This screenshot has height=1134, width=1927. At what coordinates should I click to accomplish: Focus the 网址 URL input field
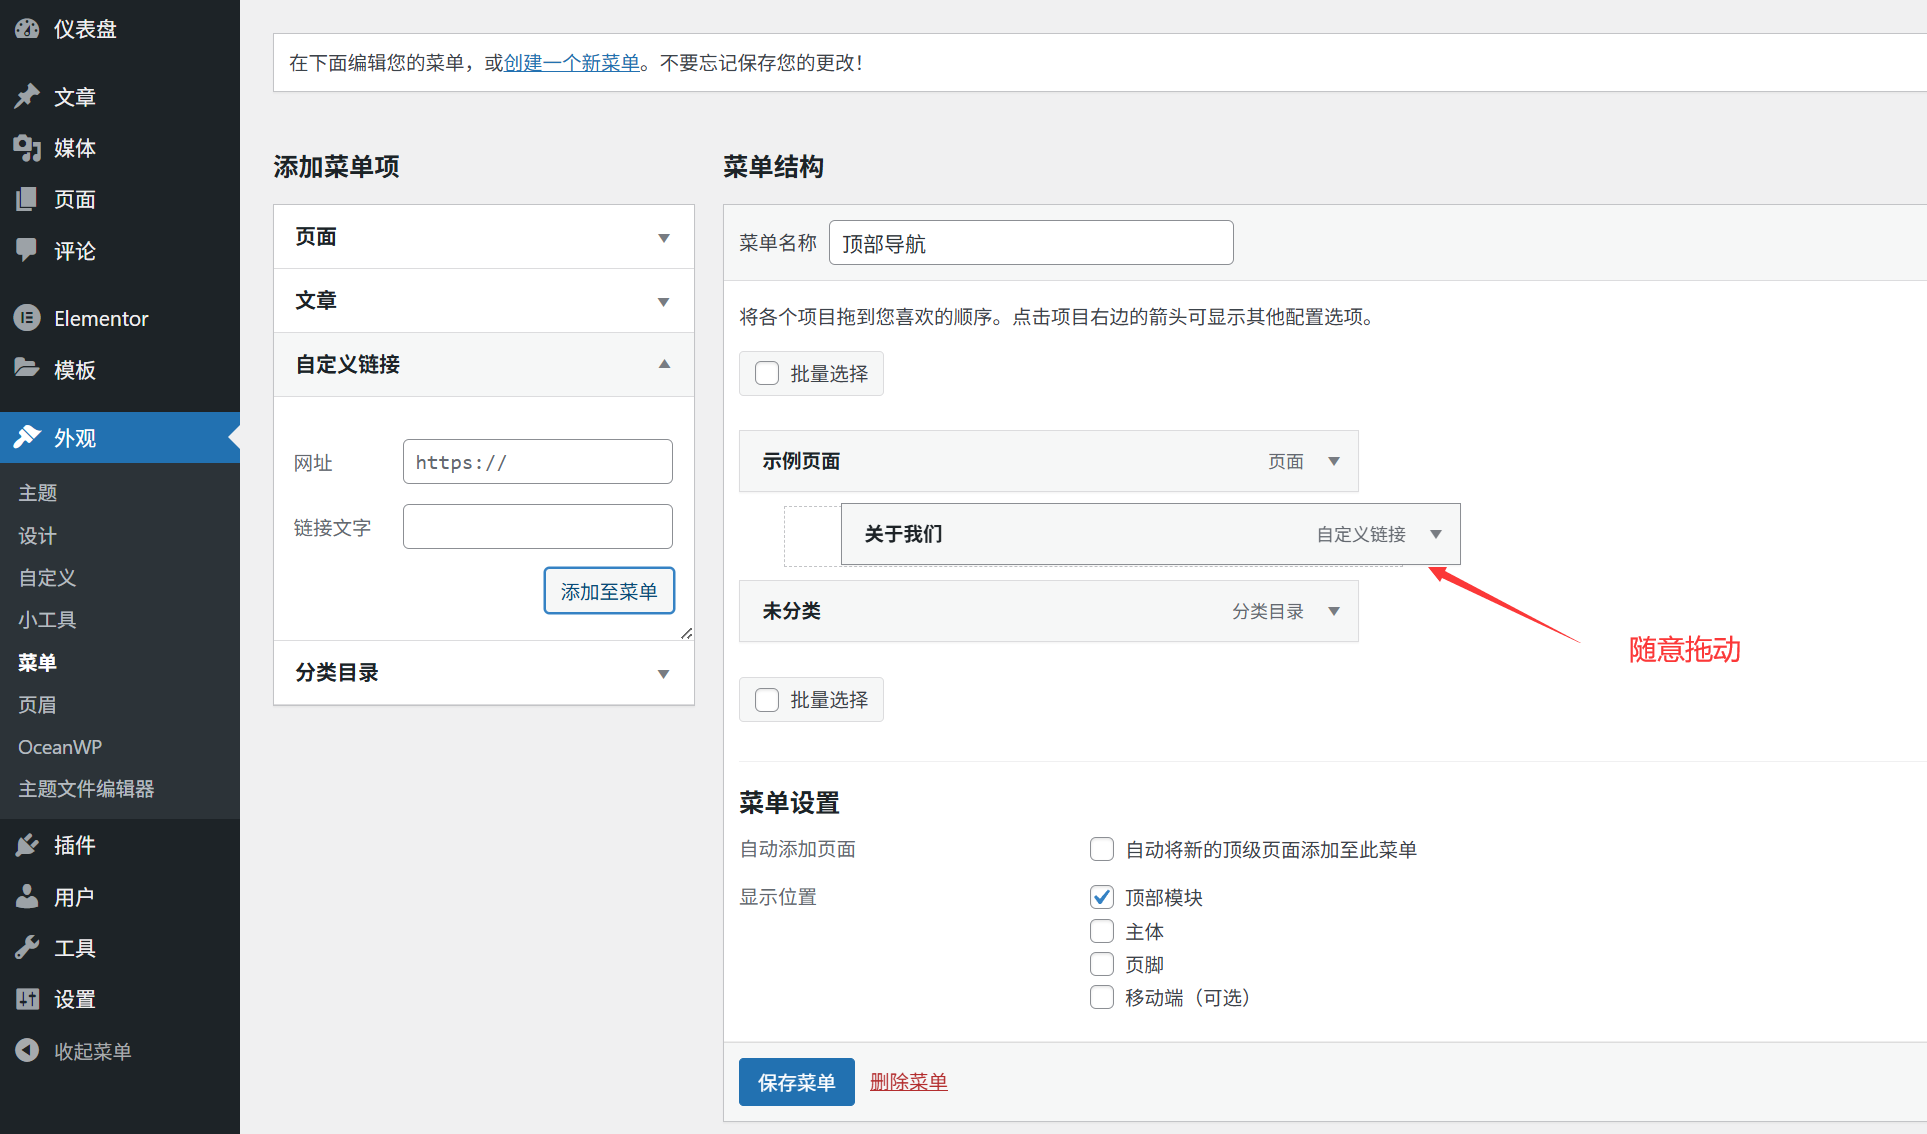pyautogui.click(x=538, y=461)
